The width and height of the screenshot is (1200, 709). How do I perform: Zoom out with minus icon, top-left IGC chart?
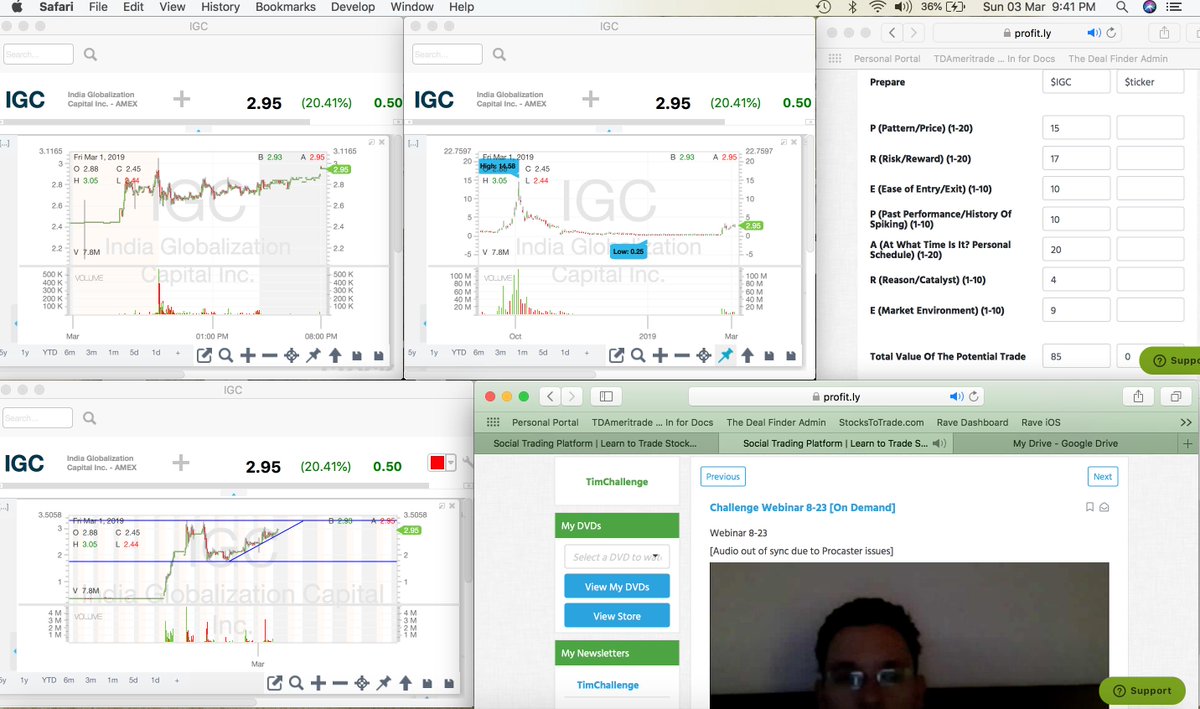coord(270,355)
